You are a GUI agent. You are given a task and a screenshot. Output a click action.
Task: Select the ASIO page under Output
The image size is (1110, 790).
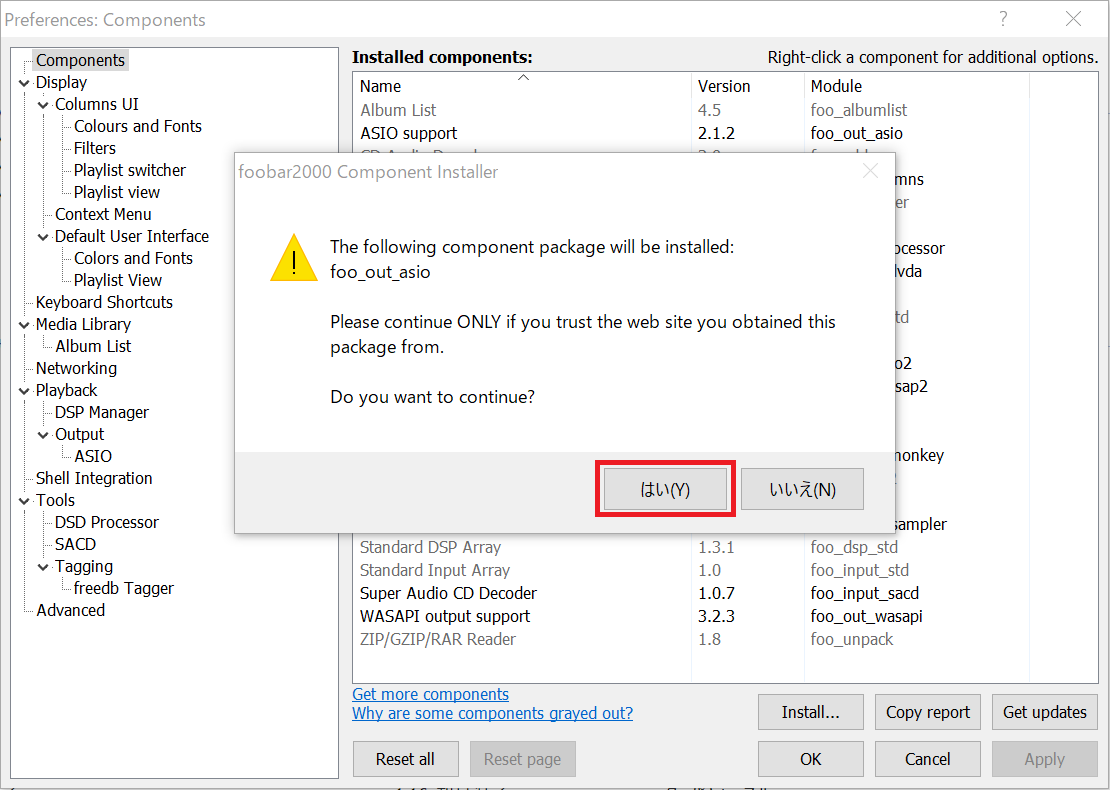coord(93,456)
